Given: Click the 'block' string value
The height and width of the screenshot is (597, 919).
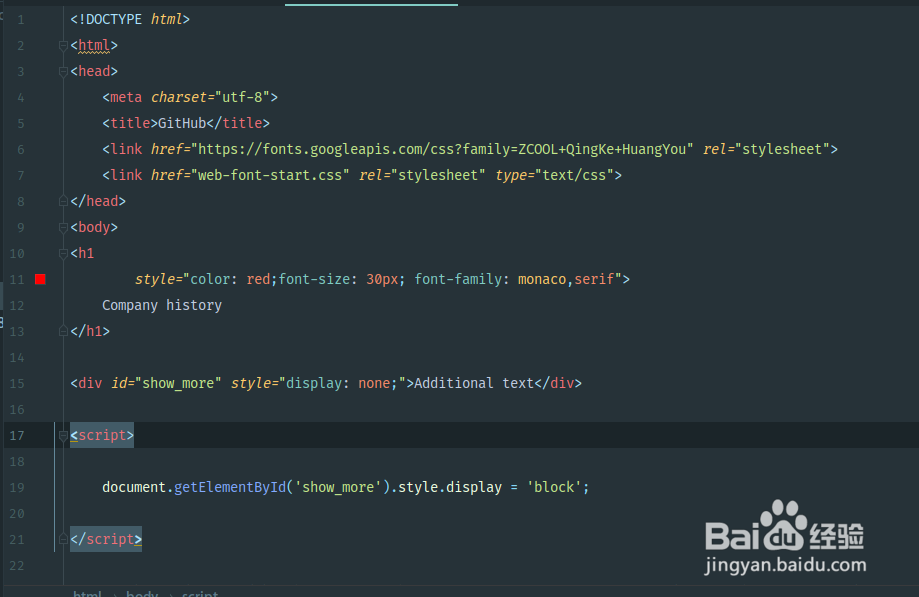Looking at the screenshot, I should [x=554, y=487].
